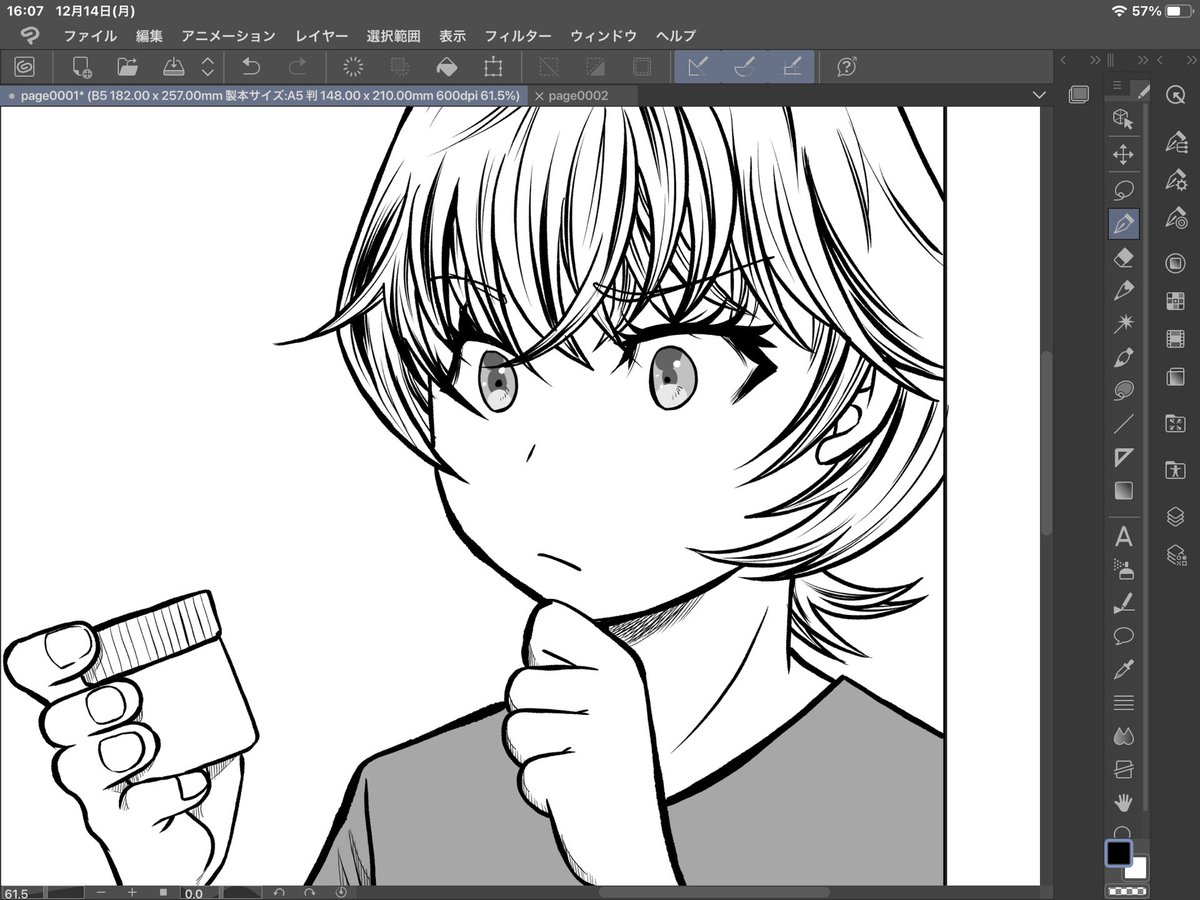Select the Text tool
This screenshot has height=900, width=1200.
click(1124, 537)
